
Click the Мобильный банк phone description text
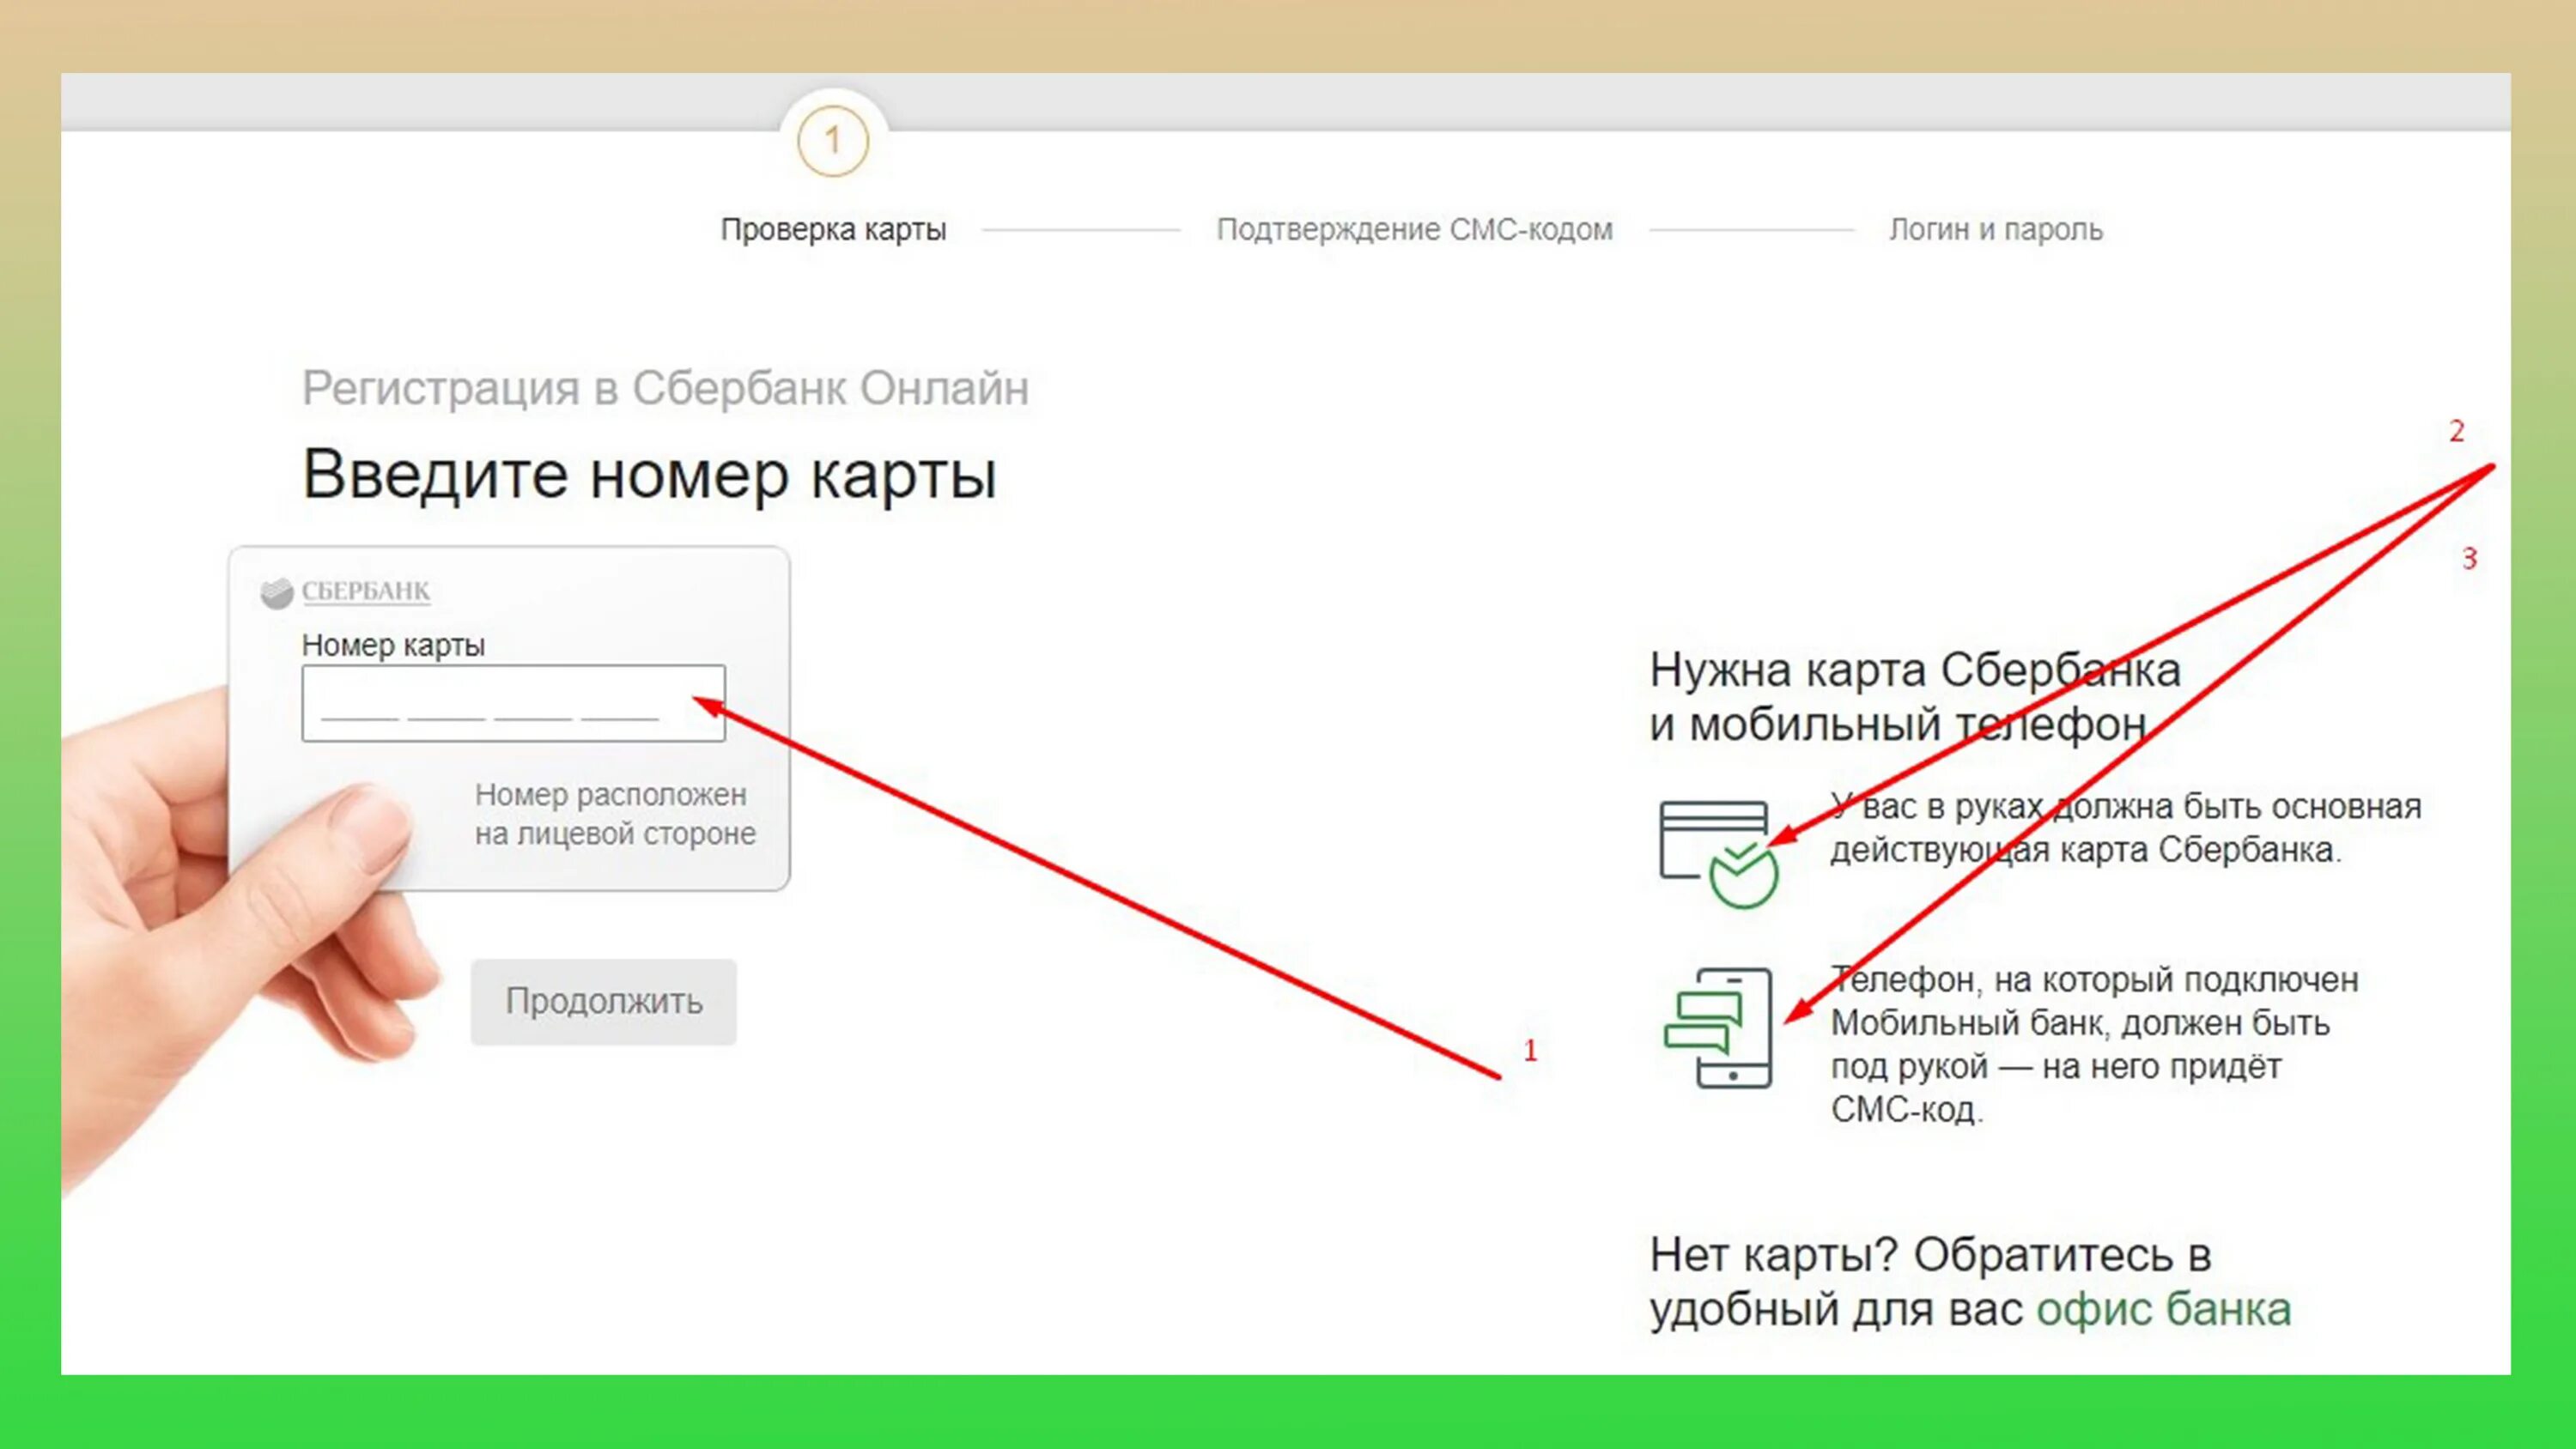[2094, 1044]
